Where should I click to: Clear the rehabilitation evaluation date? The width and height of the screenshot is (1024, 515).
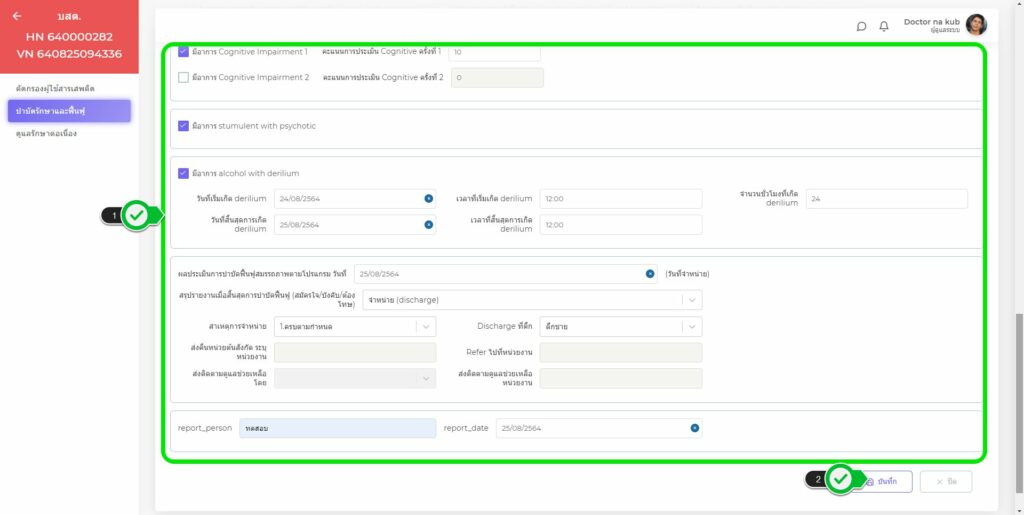pos(650,273)
